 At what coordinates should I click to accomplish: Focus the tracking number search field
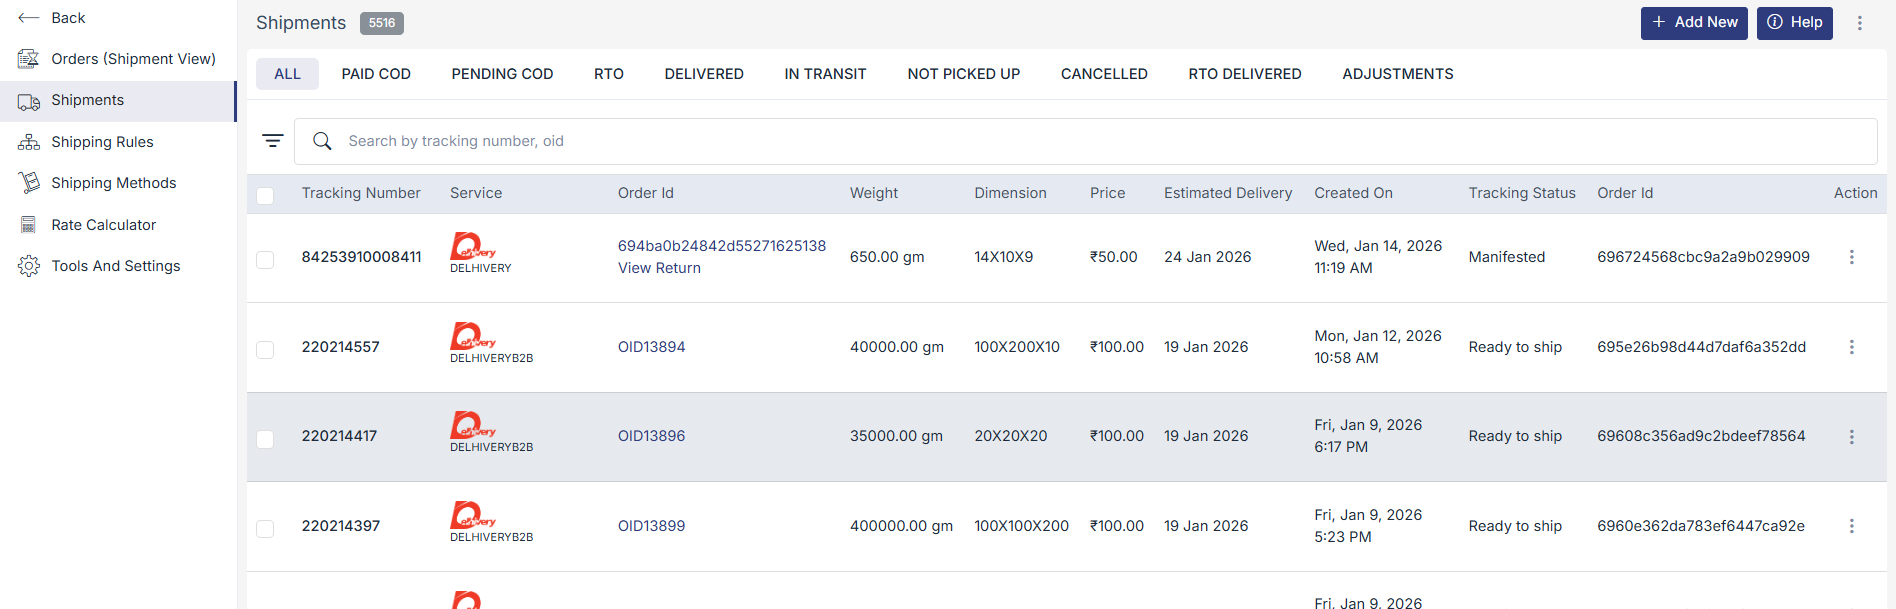tap(1000, 141)
